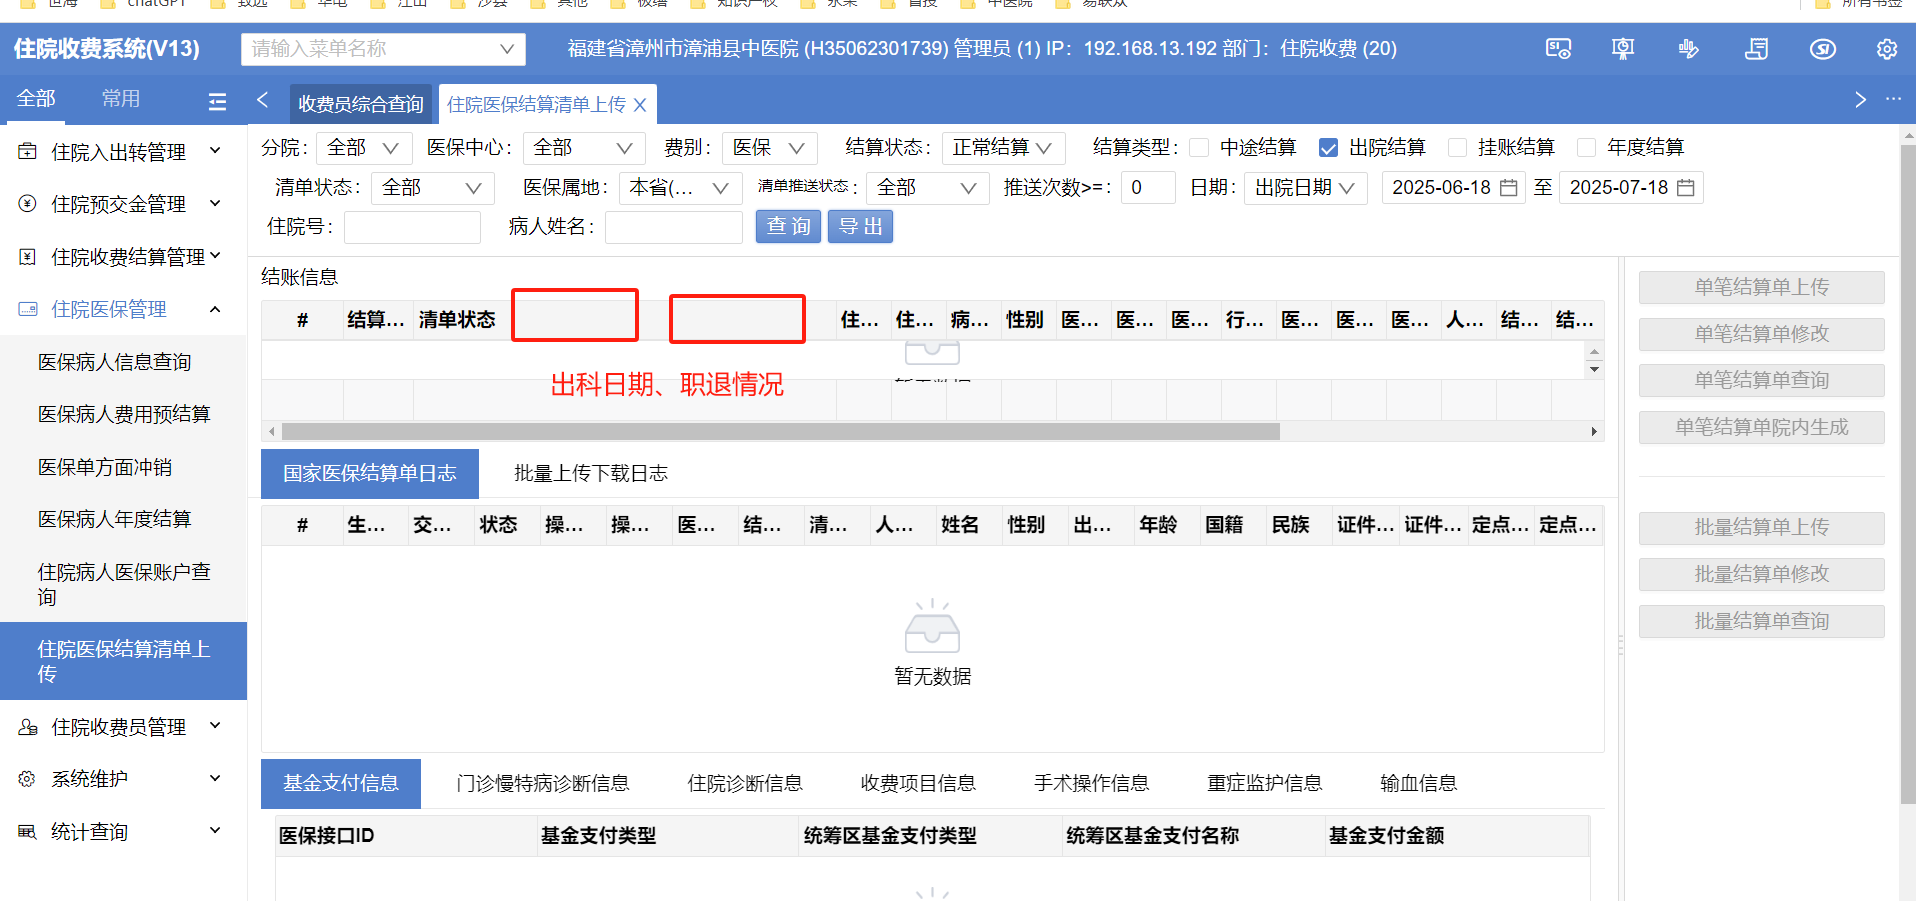1916x901 pixels.
Task: Collapse the sidebar with the hamburger icon
Action: (217, 101)
